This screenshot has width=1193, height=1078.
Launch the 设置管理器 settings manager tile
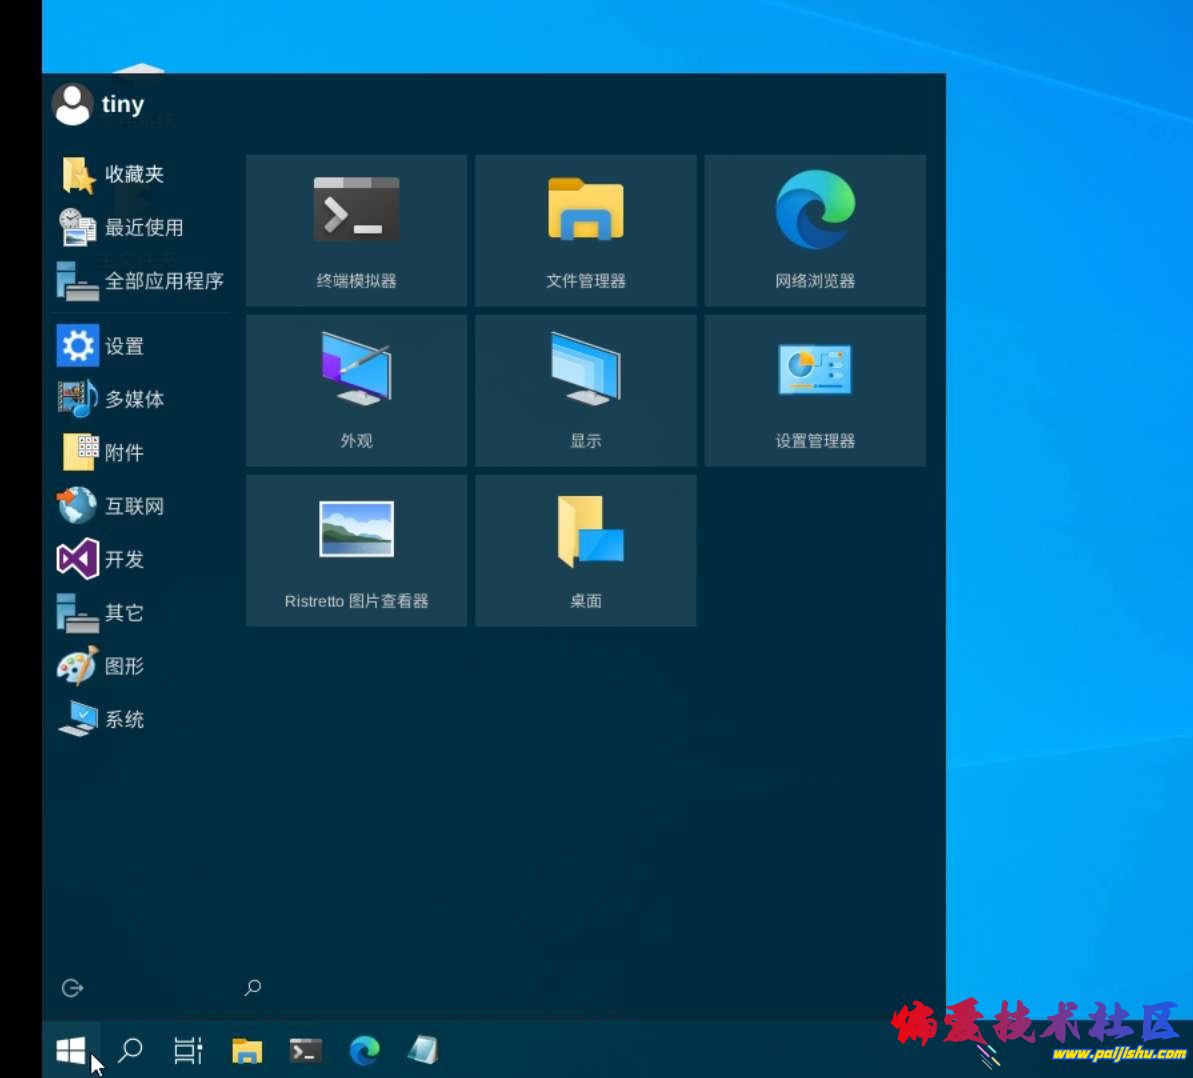point(814,390)
